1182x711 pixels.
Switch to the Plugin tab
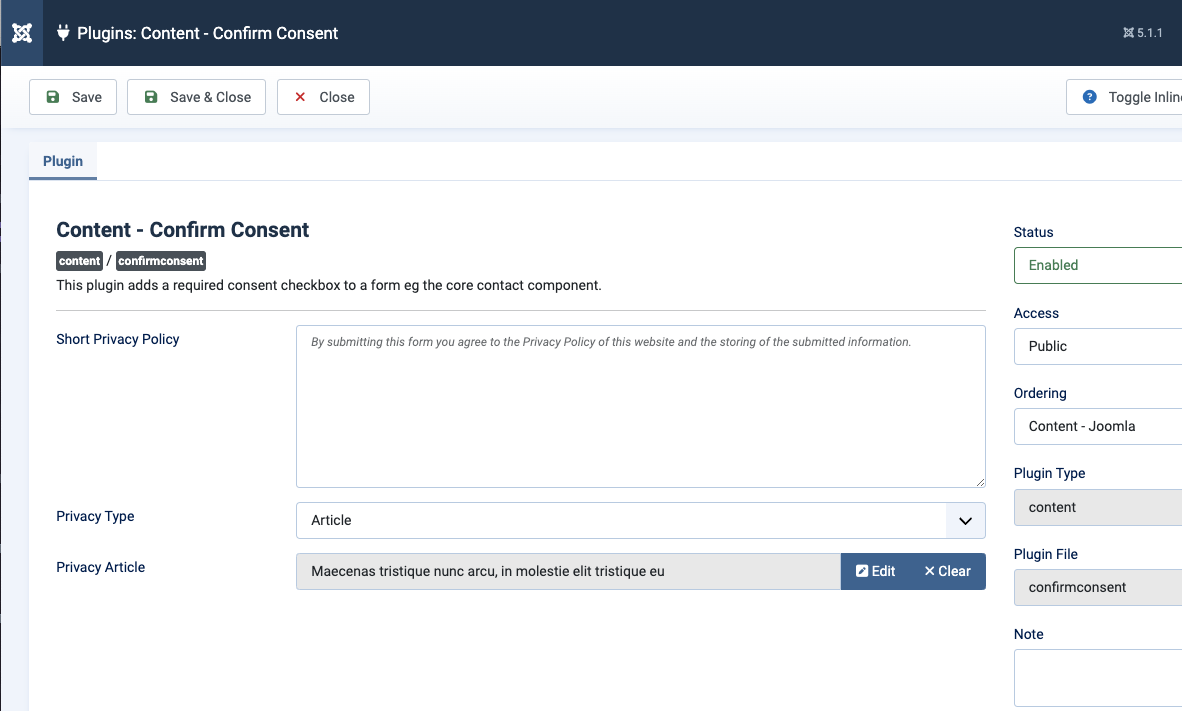[63, 161]
